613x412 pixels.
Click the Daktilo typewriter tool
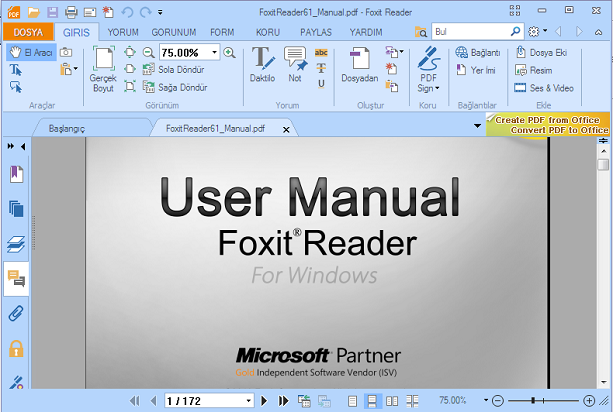click(262, 64)
